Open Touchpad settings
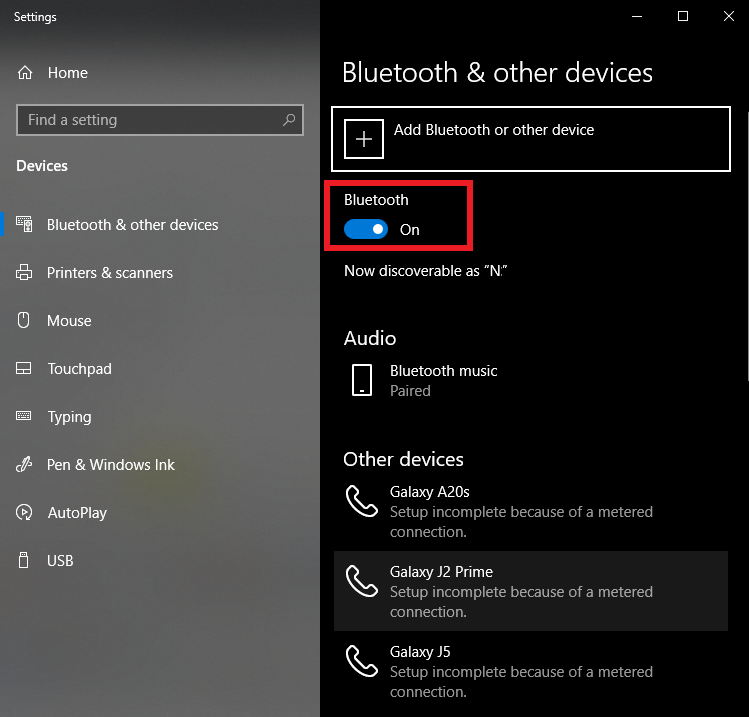The image size is (749, 717). pyautogui.click(x=160, y=368)
